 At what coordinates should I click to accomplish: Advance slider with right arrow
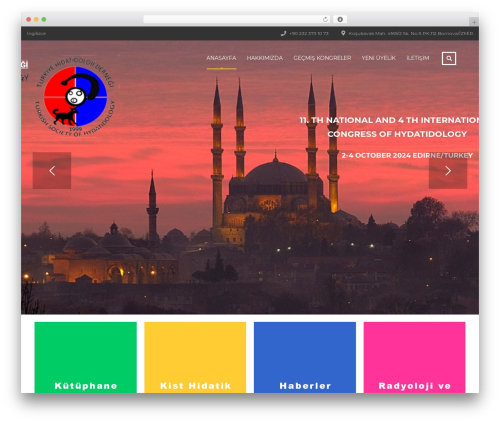click(448, 171)
